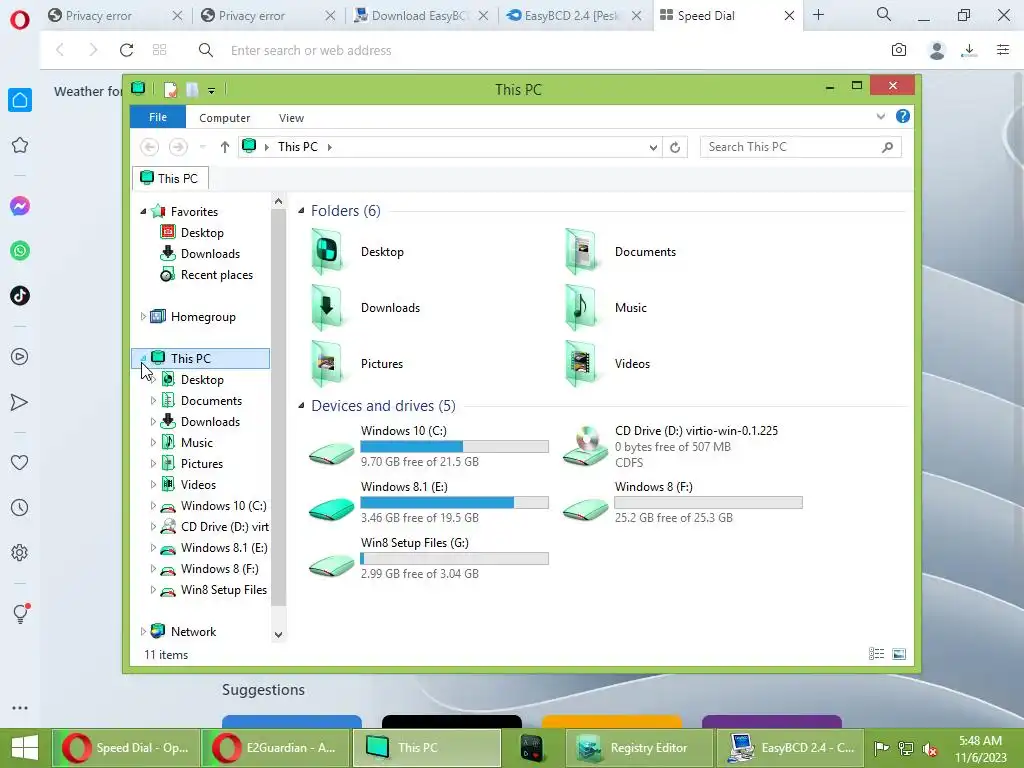1024x768 pixels.
Task: Open the three-dots sidebar setup menu
Action: point(20,708)
